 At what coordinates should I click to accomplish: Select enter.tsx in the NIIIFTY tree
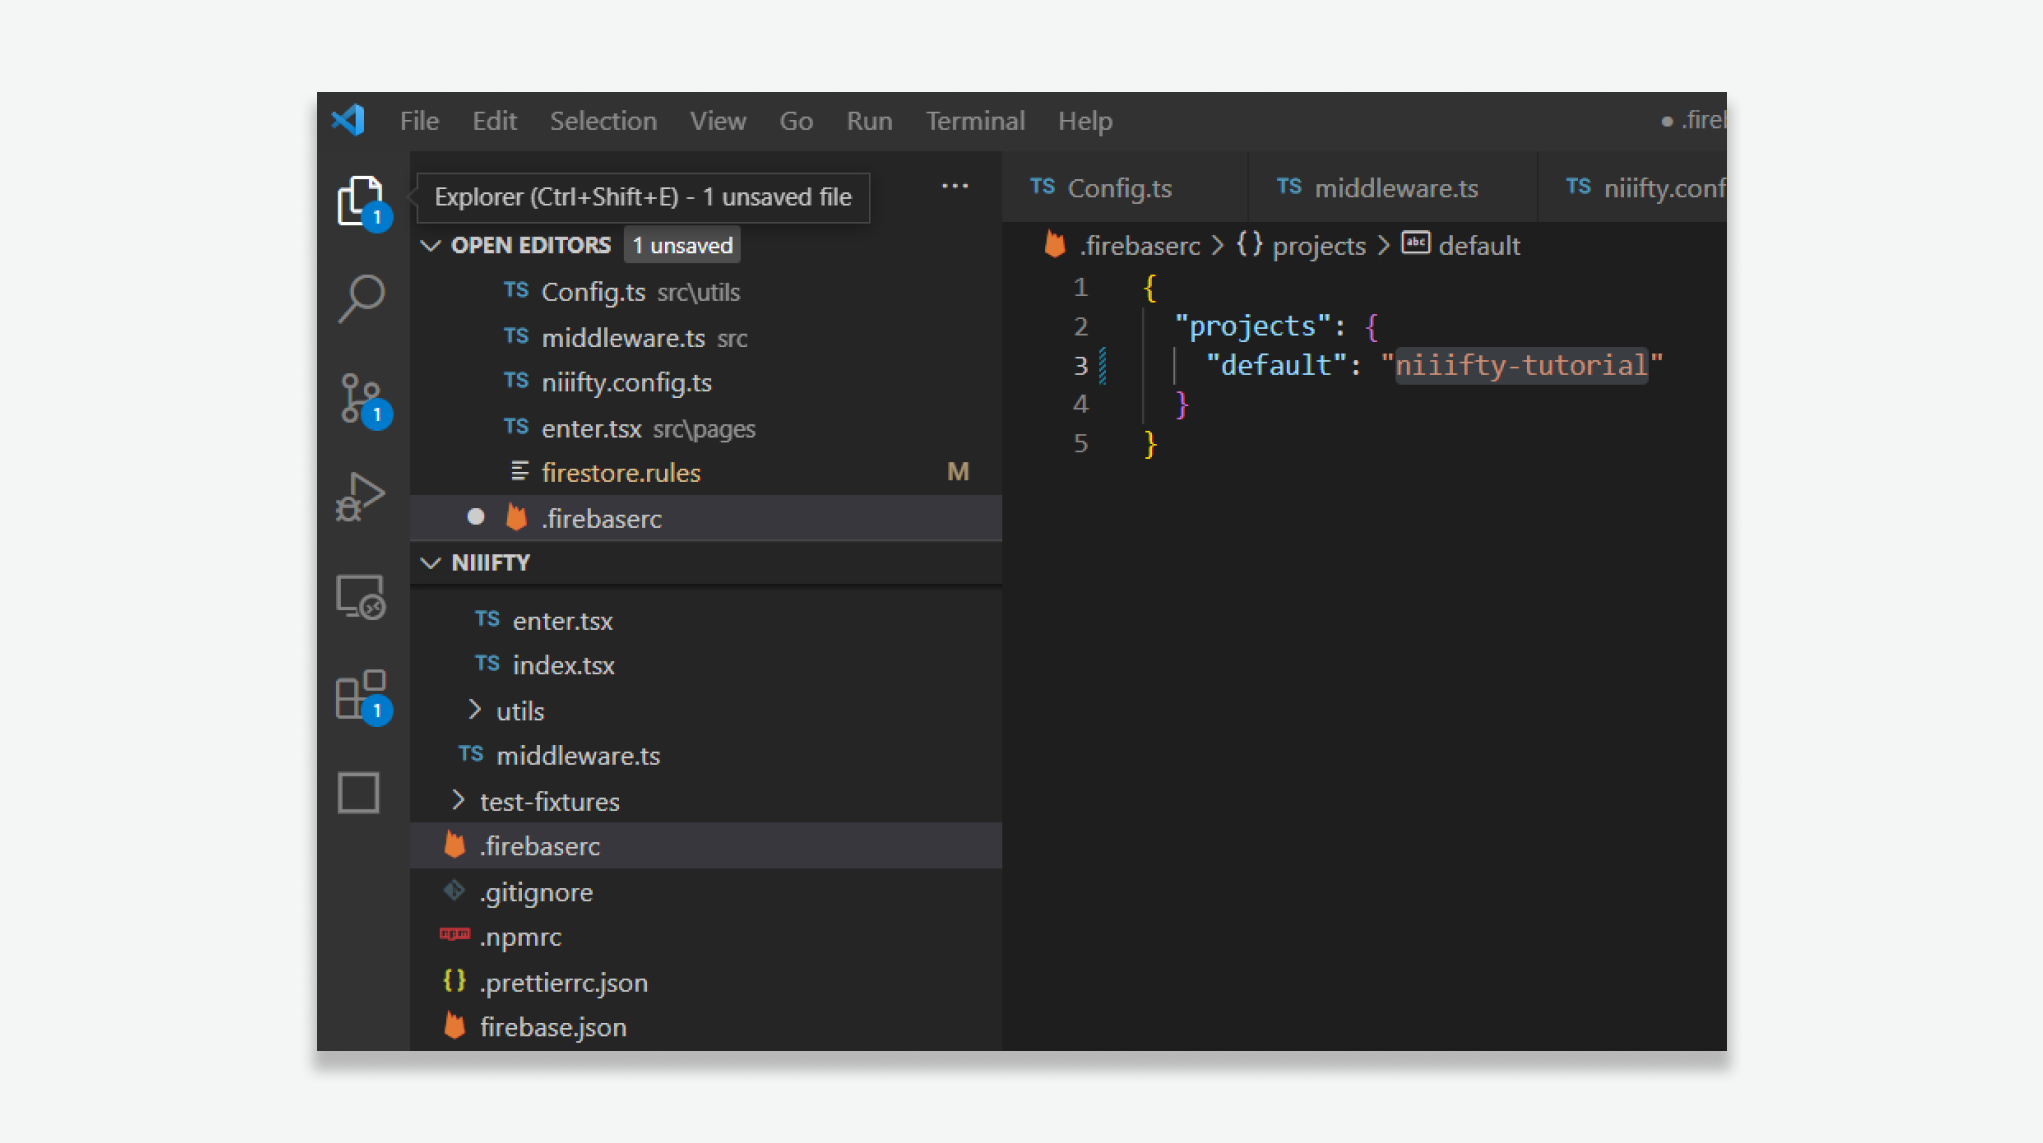(x=706, y=620)
